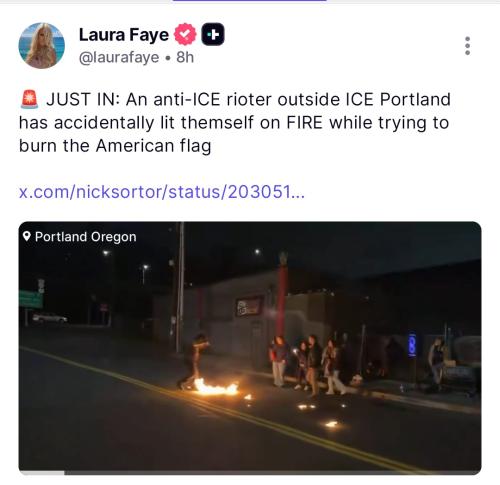Play the Portland street fire video
Viewport: 500px width, 485px height.
(250, 348)
